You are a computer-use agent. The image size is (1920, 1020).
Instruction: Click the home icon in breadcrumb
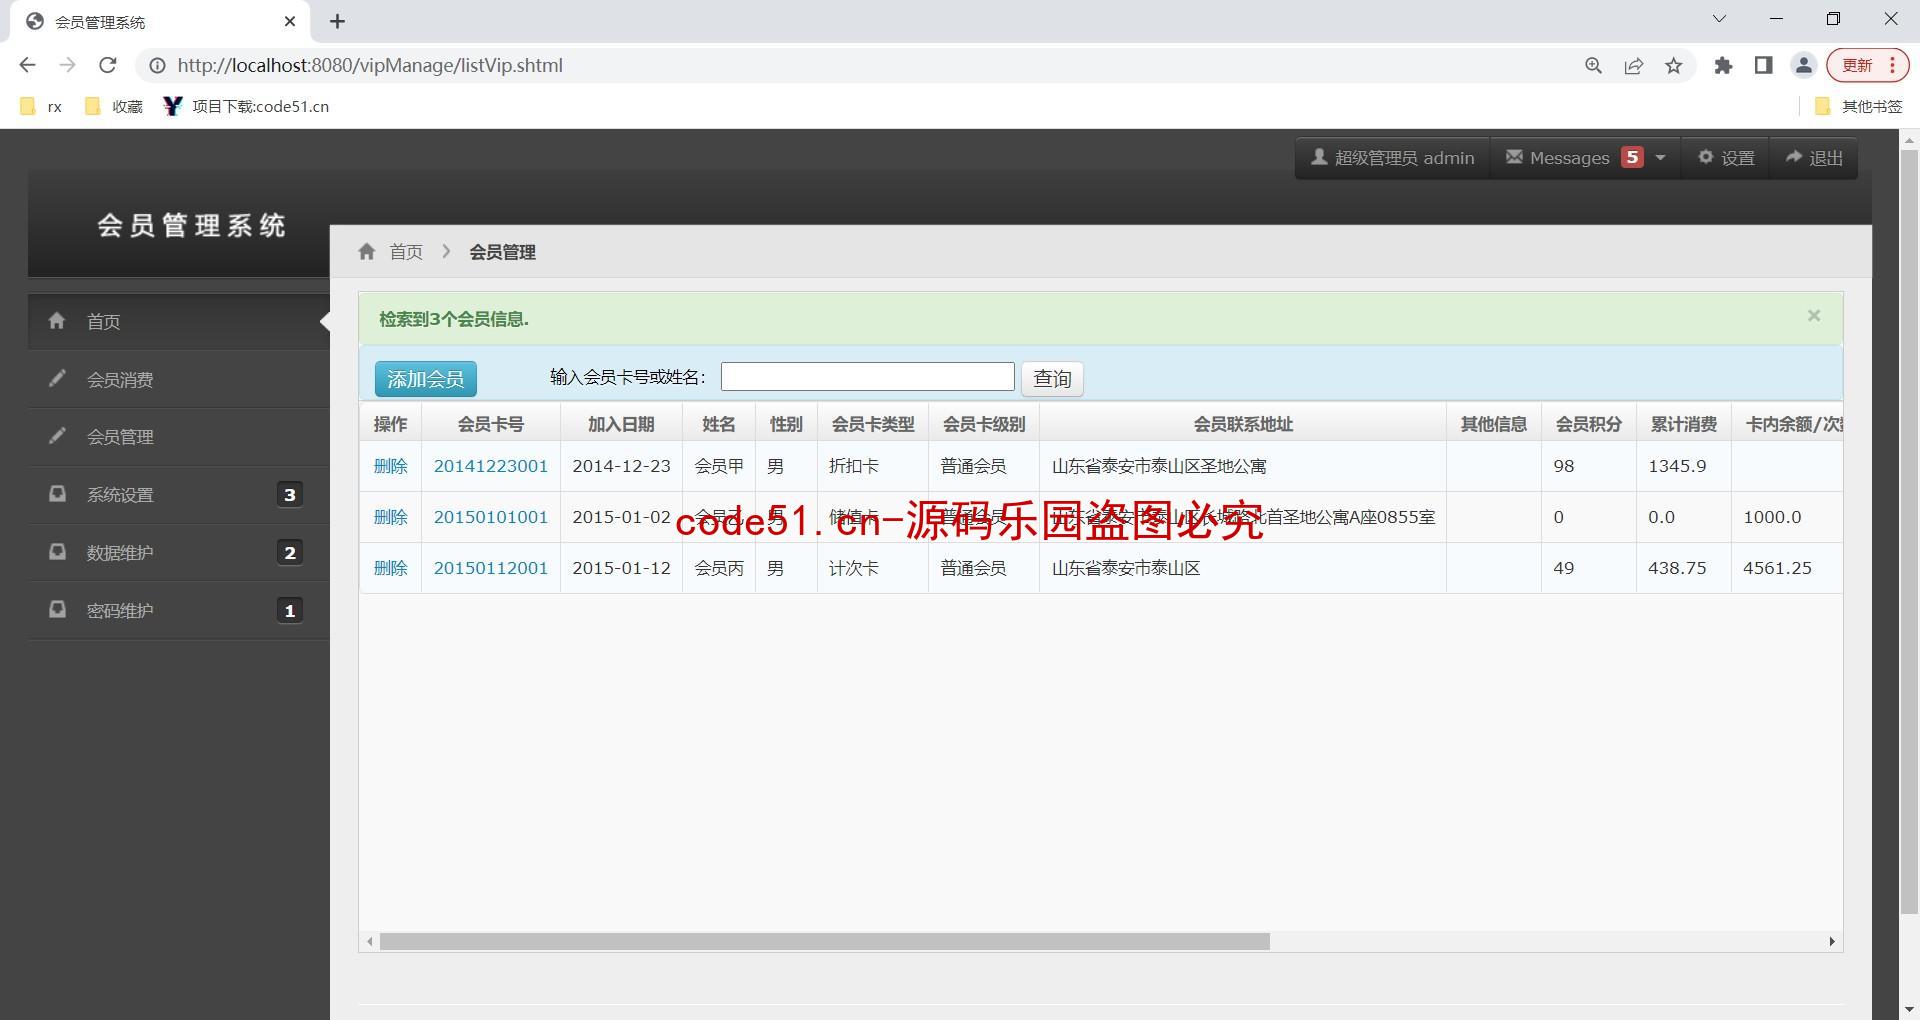coord(367,252)
